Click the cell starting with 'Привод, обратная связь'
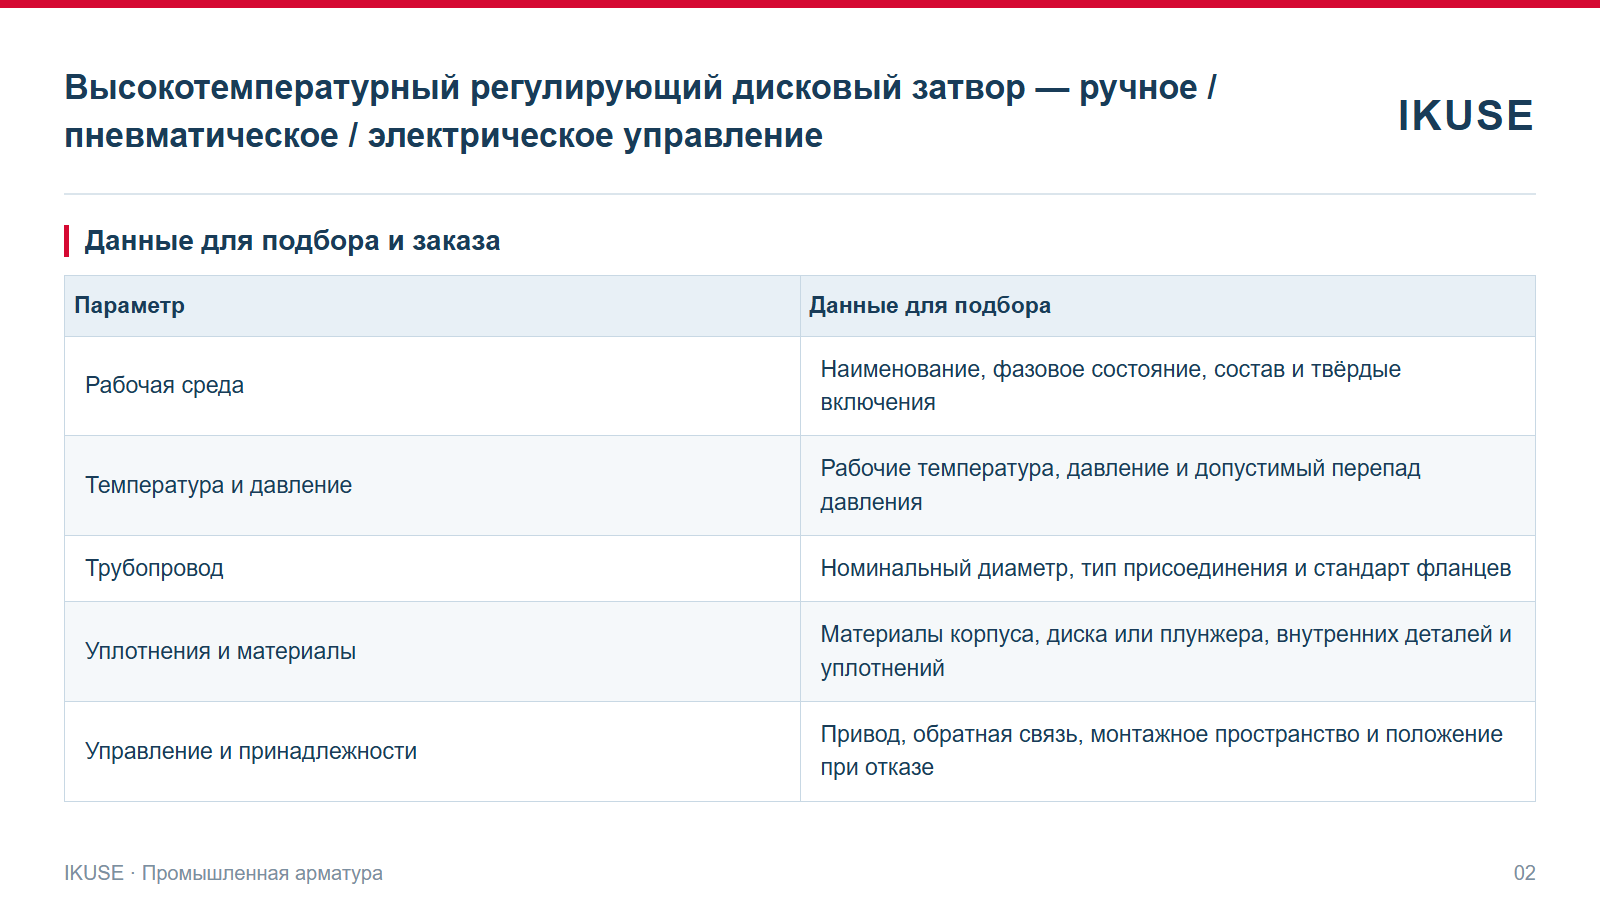Screen dimensions: 1600x912 click(1168, 752)
